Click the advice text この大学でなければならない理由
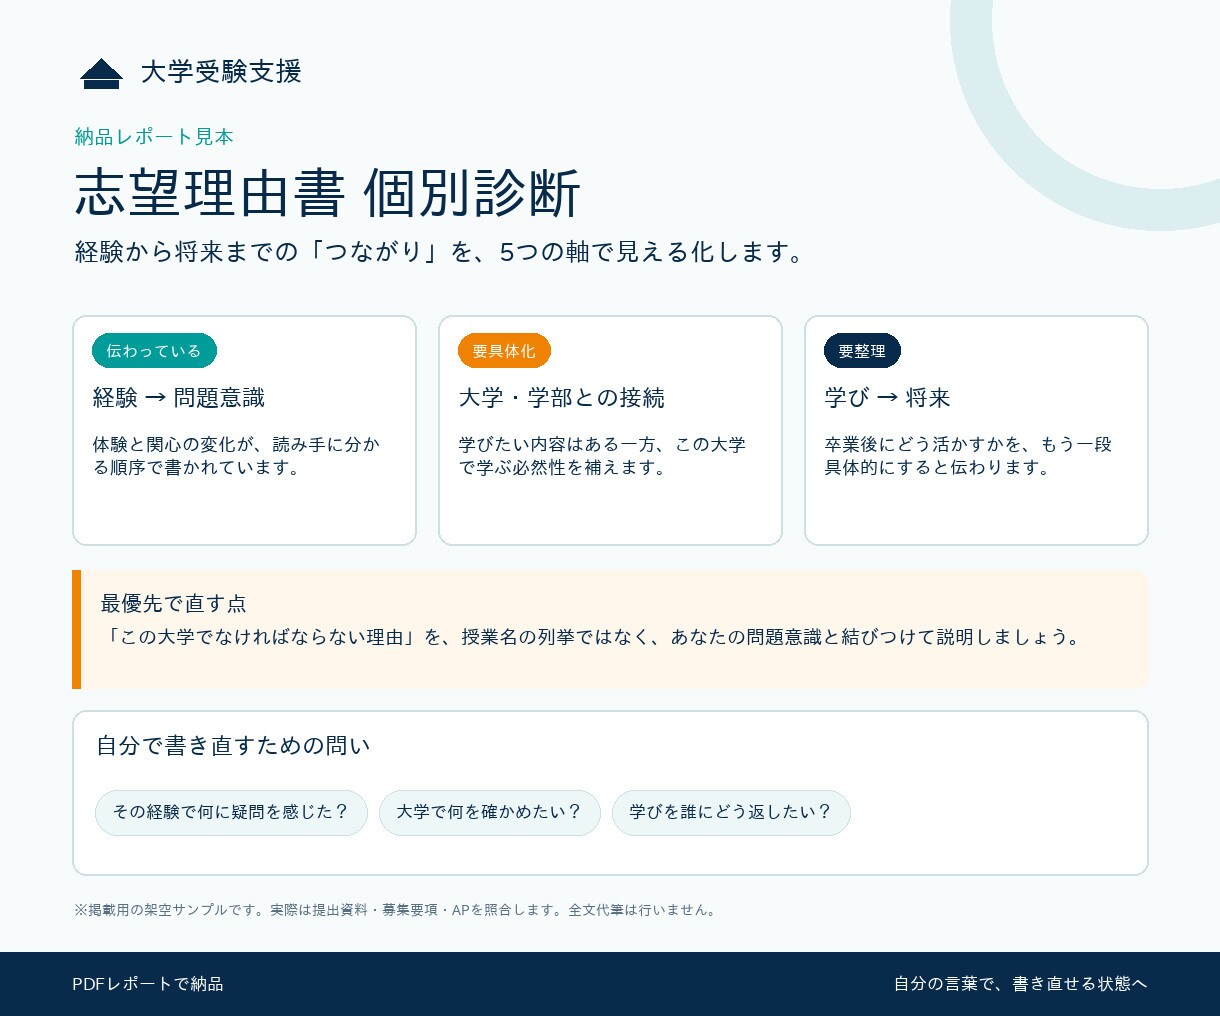The image size is (1220, 1016). [x=593, y=637]
